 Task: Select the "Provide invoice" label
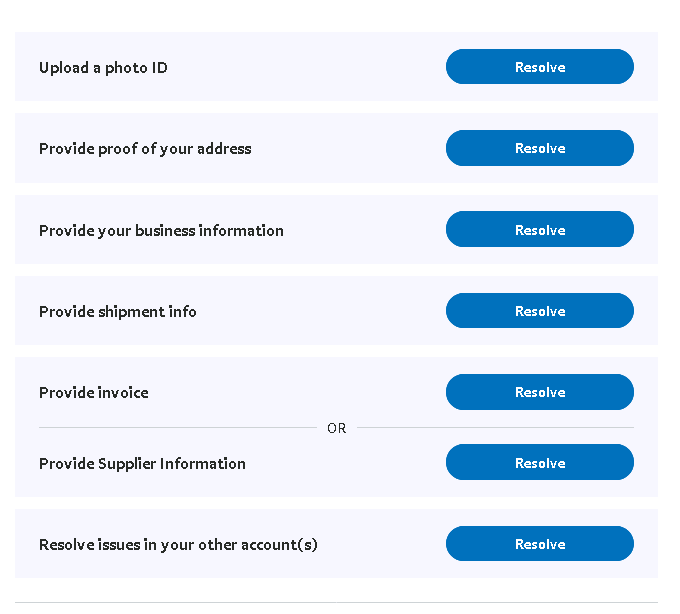[x=93, y=393]
